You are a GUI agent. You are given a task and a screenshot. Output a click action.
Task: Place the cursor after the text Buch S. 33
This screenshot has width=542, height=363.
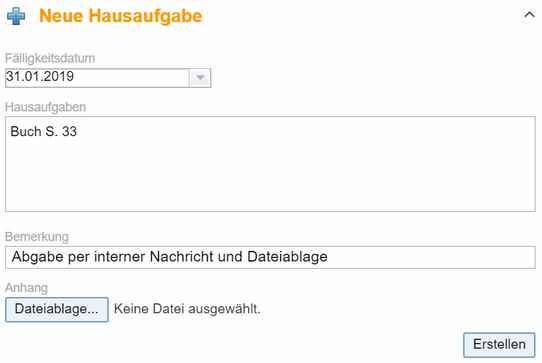point(78,131)
